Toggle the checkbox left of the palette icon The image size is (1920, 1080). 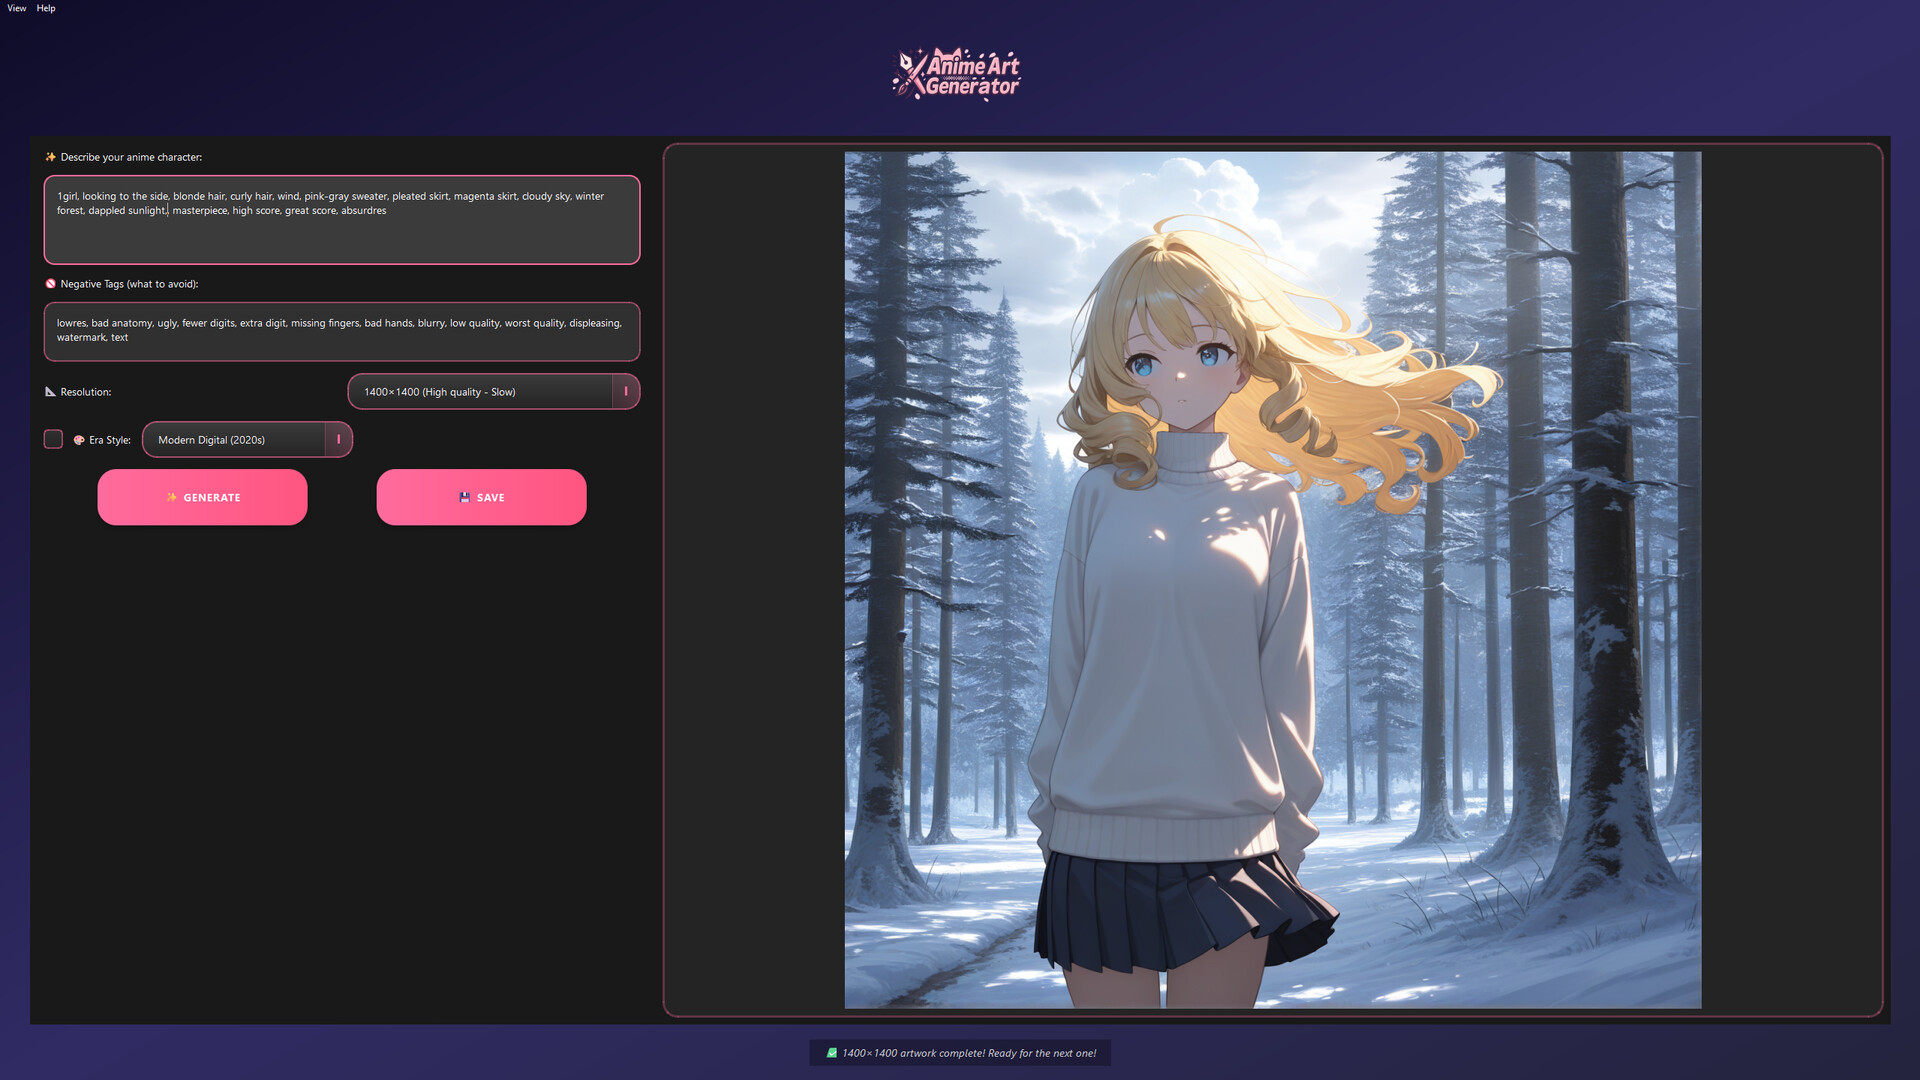click(53, 439)
